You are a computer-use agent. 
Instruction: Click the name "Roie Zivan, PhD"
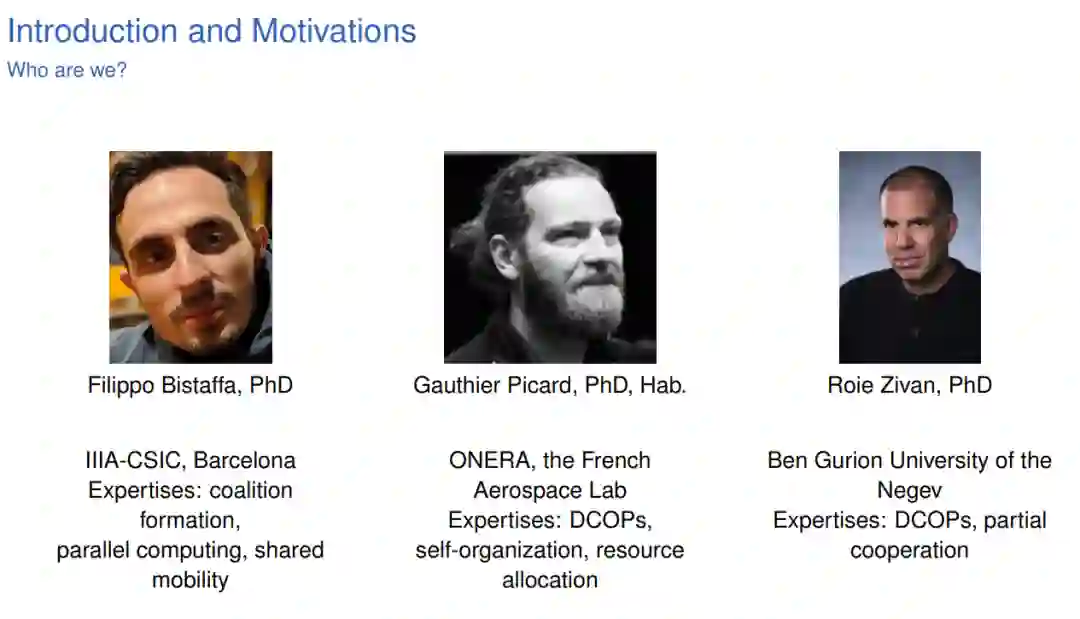point(909,385)
